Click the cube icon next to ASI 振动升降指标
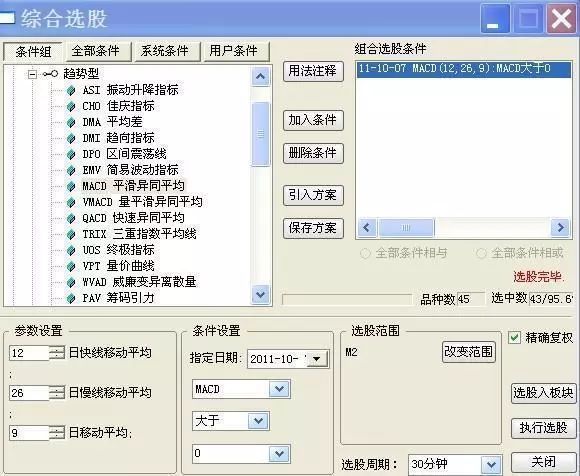Screen dimensions: 580x476 [x=71, y=90]
